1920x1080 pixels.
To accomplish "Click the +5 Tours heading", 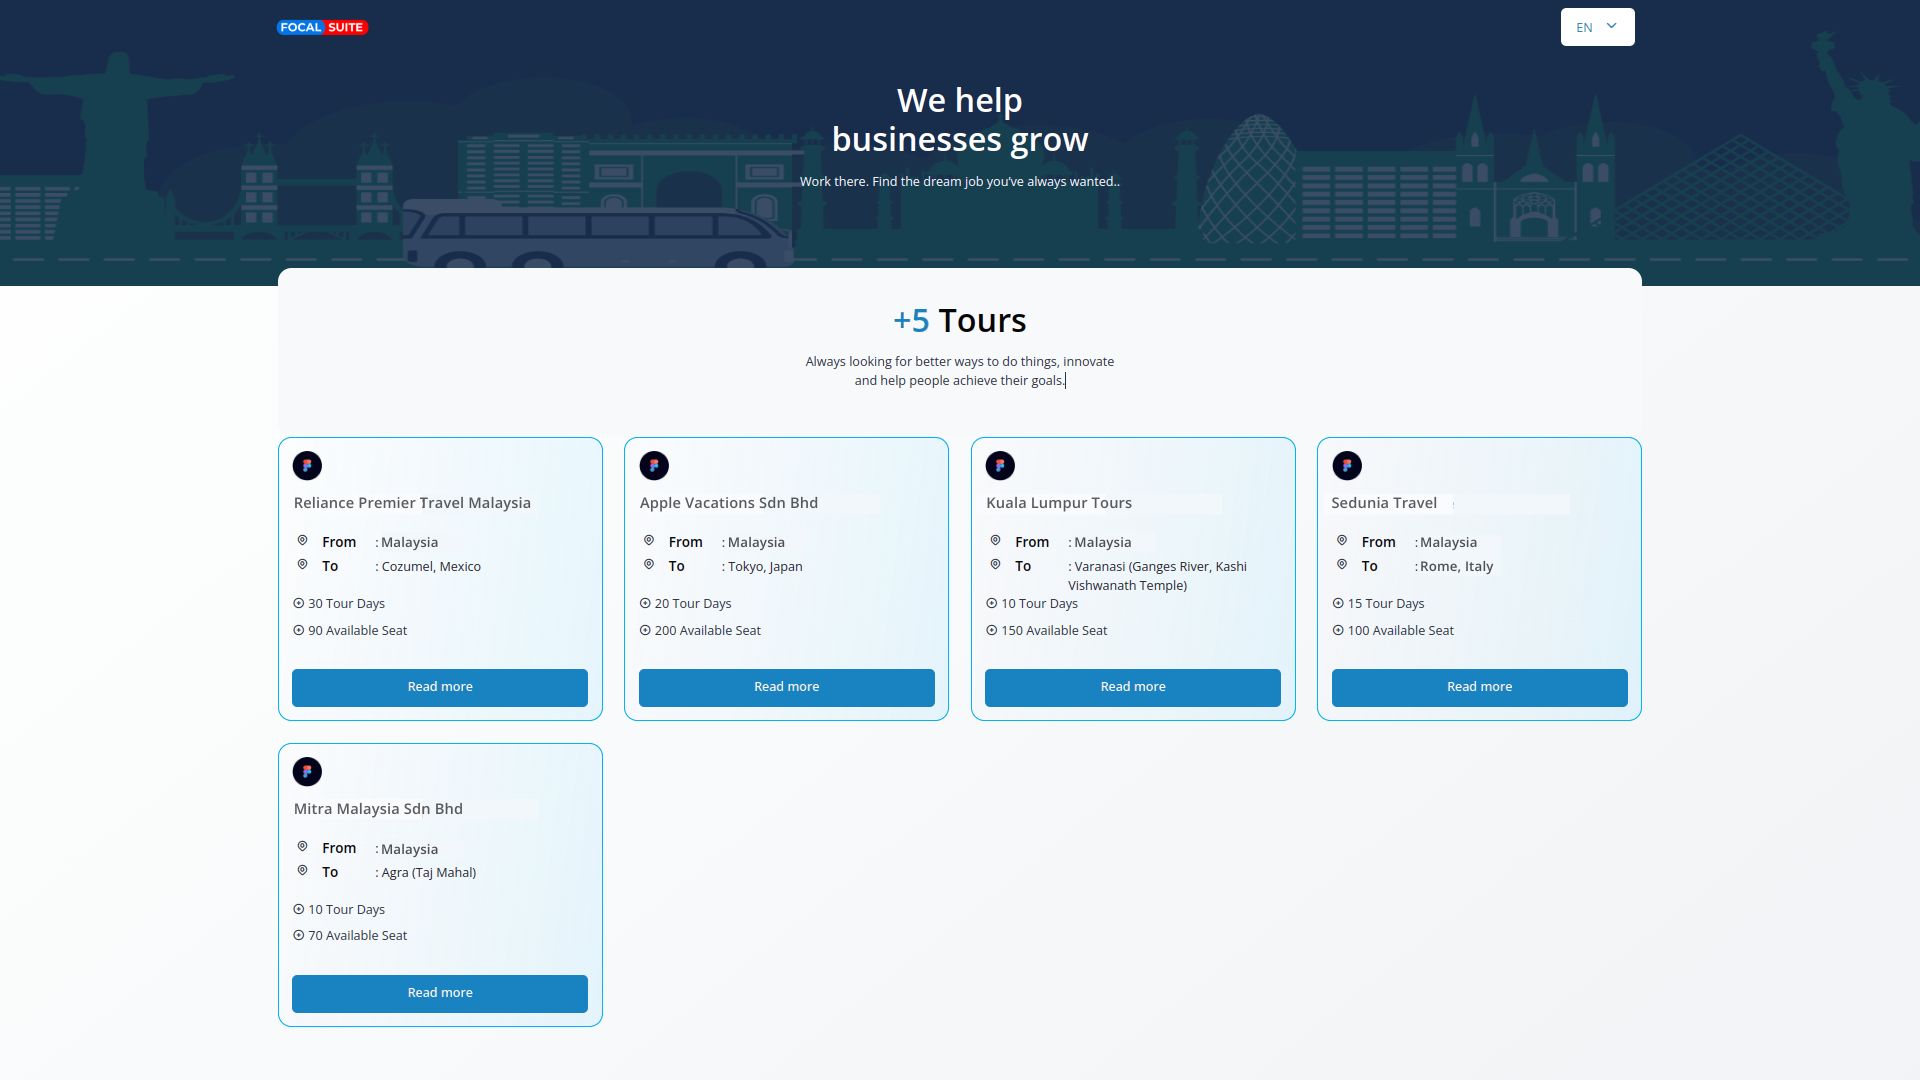I will pos(959,321).
